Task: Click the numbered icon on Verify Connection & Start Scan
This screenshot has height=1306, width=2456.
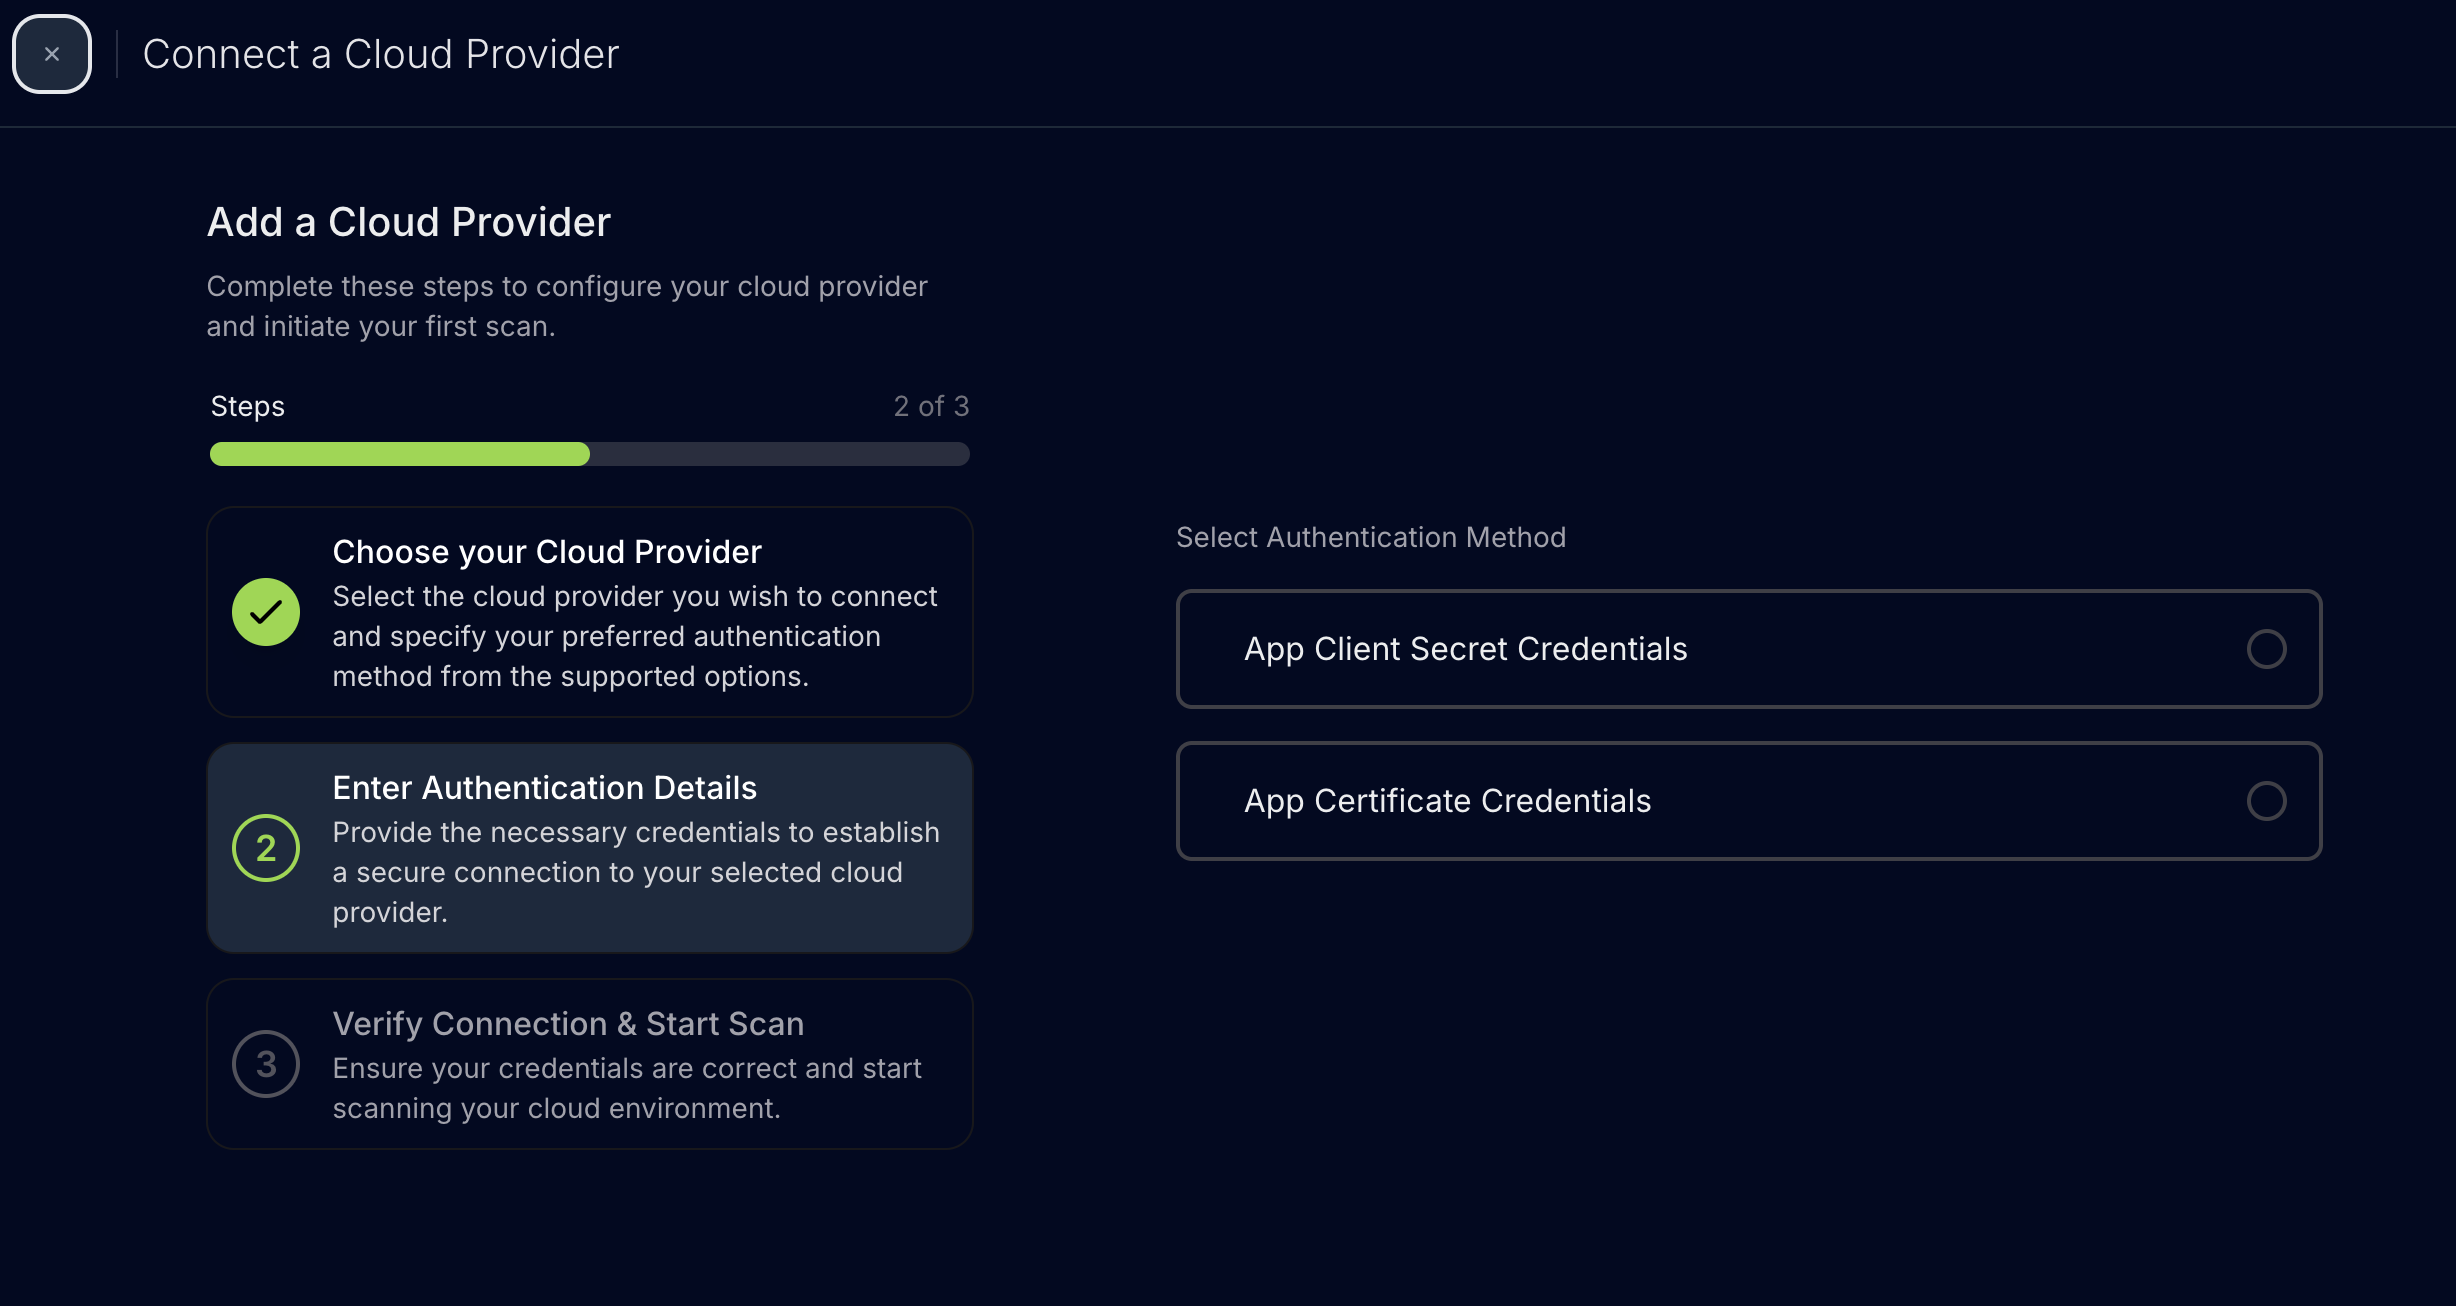Action: click(x=265, y=1063)
